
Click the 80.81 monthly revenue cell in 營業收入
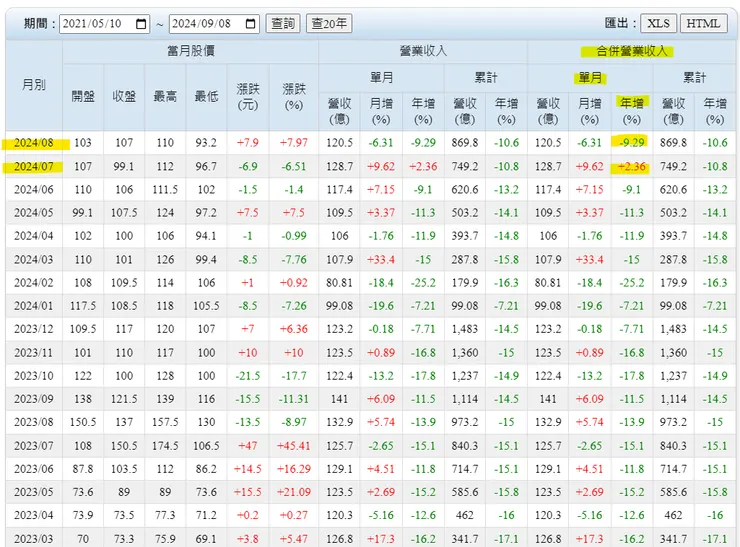coord(339,283)
